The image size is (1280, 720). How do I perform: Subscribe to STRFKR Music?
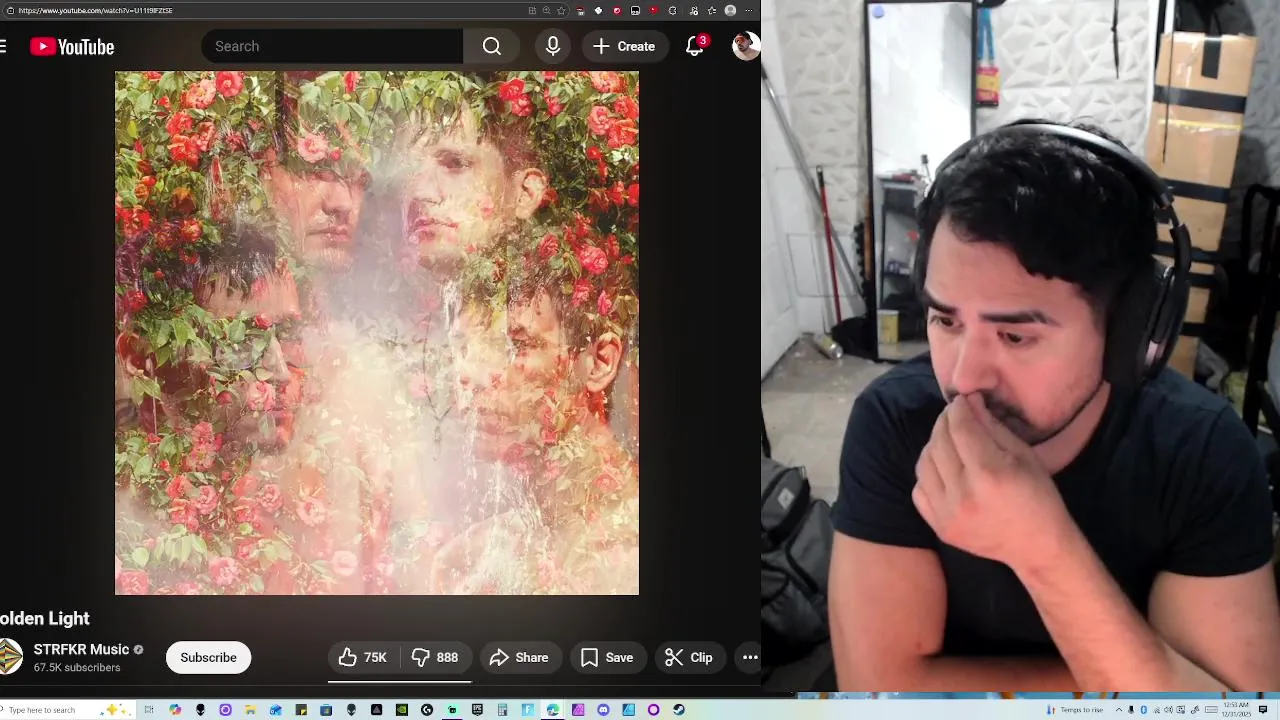208,657
